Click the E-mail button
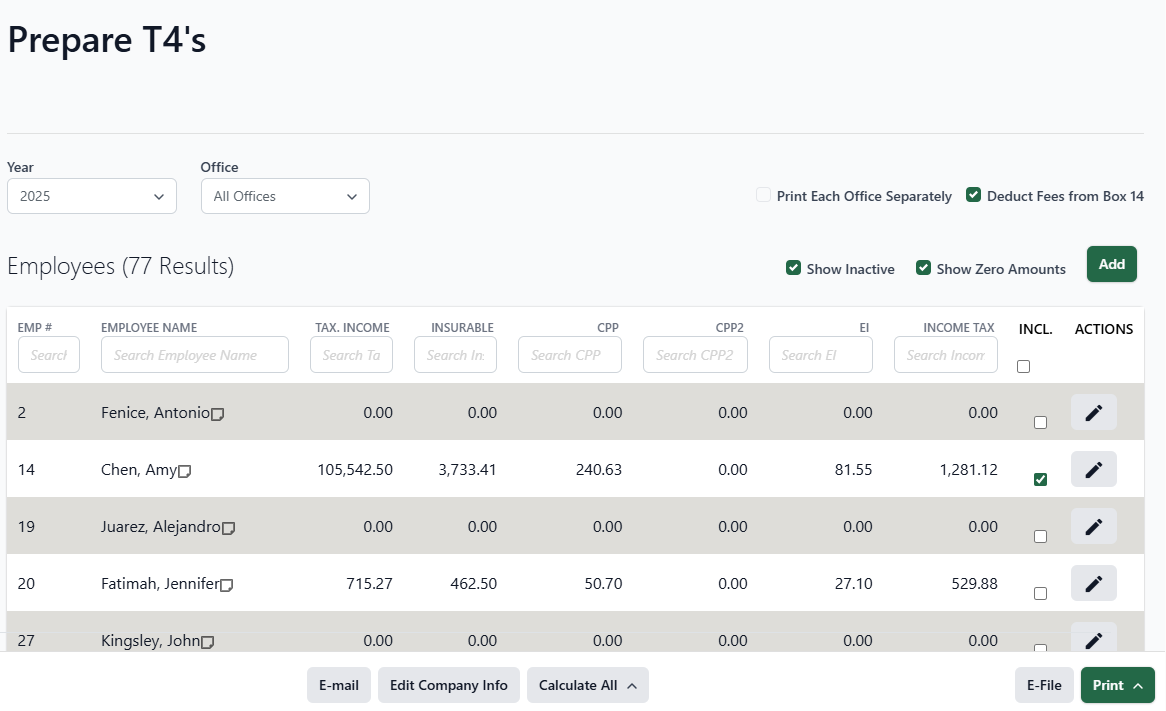This screenshot has height=711, width=1166. (x=339, y=685)
